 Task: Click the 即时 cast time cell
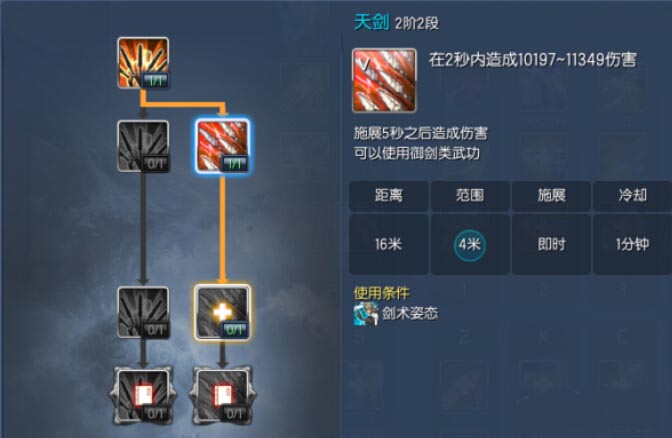[x=552, y=244]
